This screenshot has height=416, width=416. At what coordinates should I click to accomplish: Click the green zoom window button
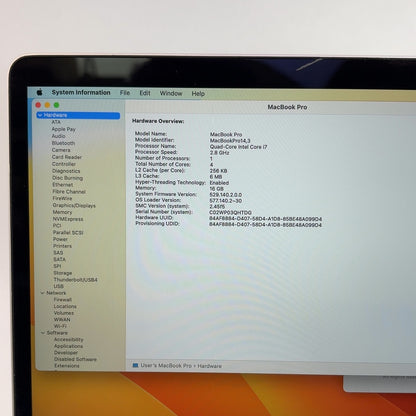pyautogui.click(x=57, y=105)
